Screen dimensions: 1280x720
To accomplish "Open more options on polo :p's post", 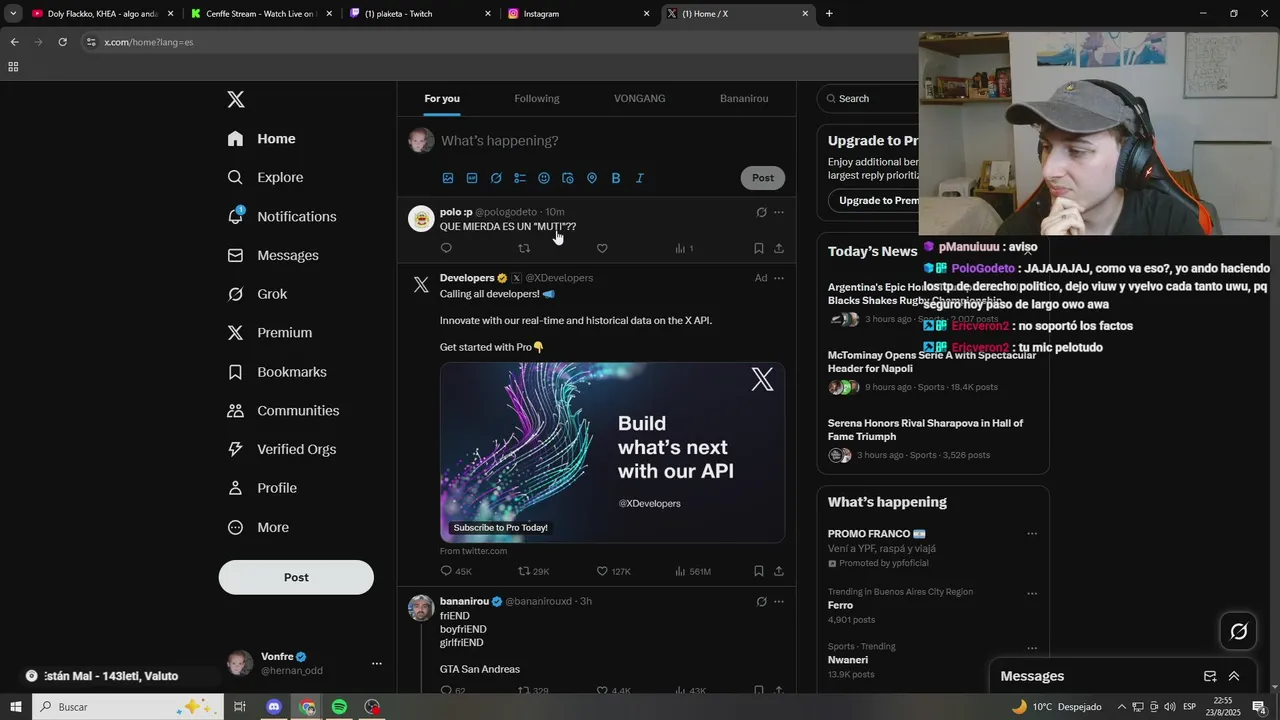I will [779, 212].
